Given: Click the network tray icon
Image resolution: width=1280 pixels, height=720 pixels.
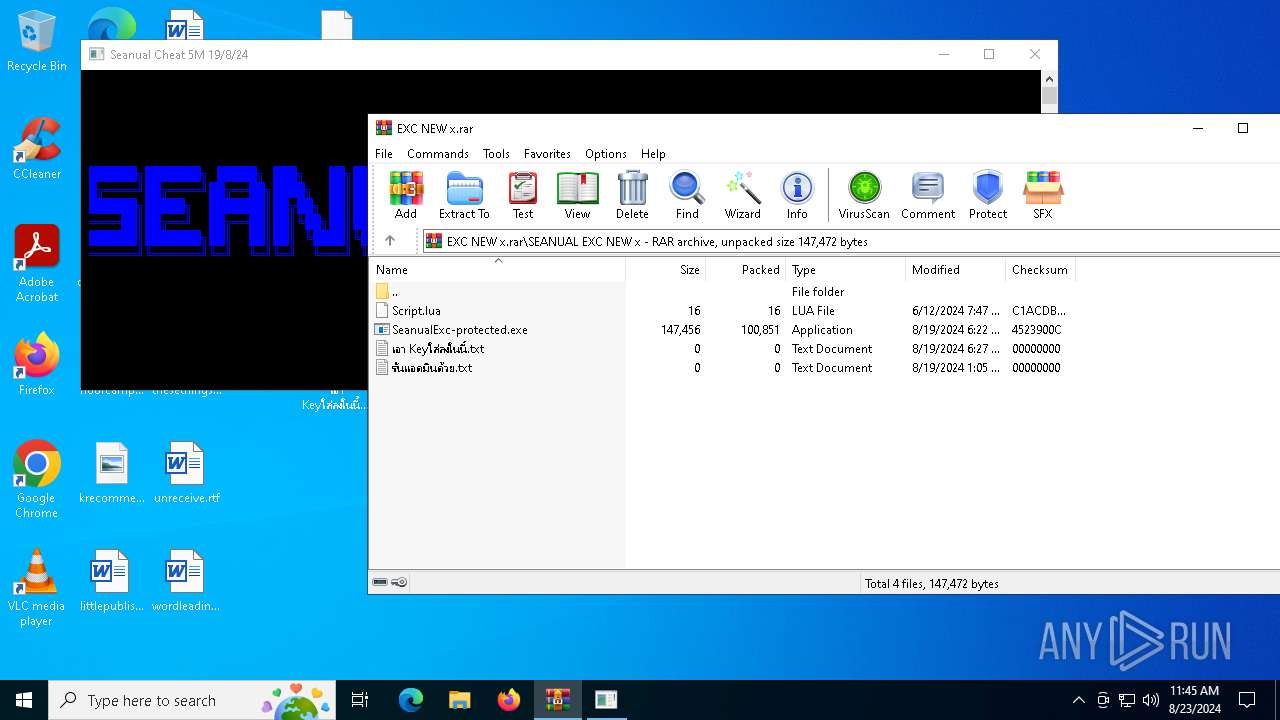Looking at the screenshot, I should tap(1127, 700).
